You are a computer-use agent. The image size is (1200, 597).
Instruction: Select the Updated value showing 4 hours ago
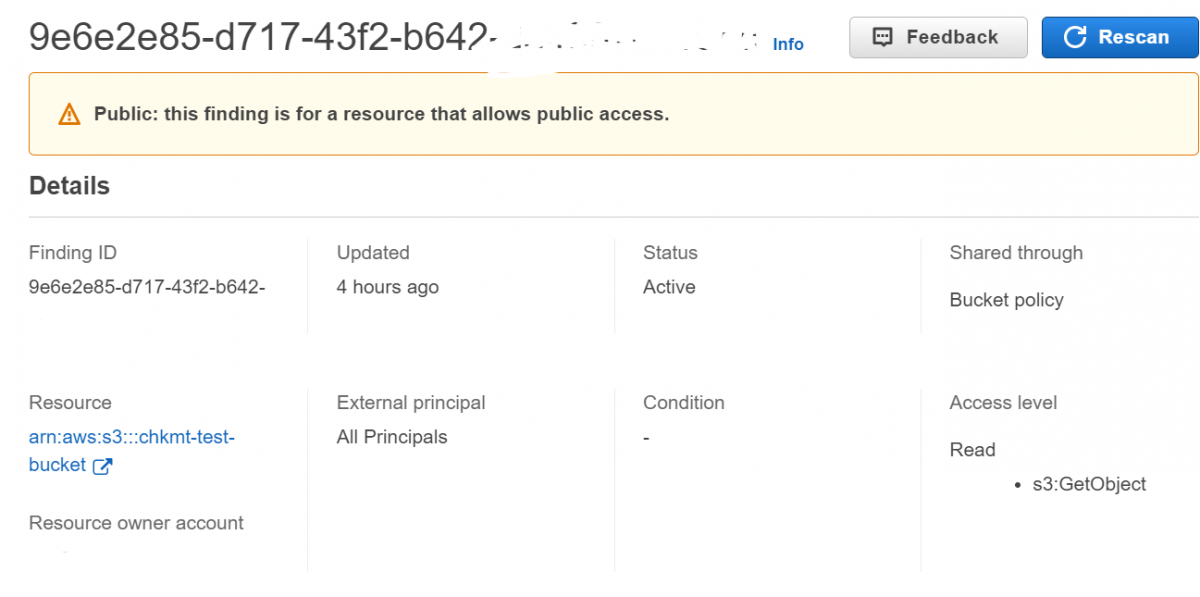[386, 287]
